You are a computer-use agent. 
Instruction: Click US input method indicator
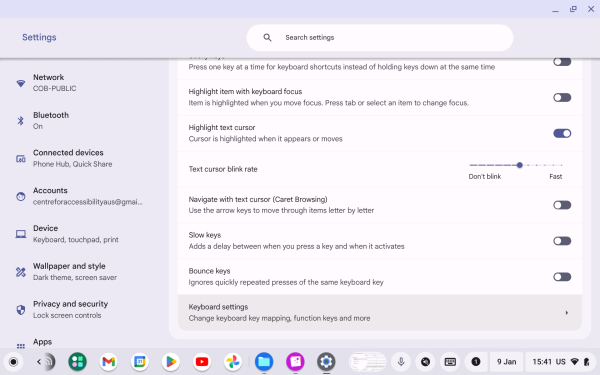(x=561, y=362)
